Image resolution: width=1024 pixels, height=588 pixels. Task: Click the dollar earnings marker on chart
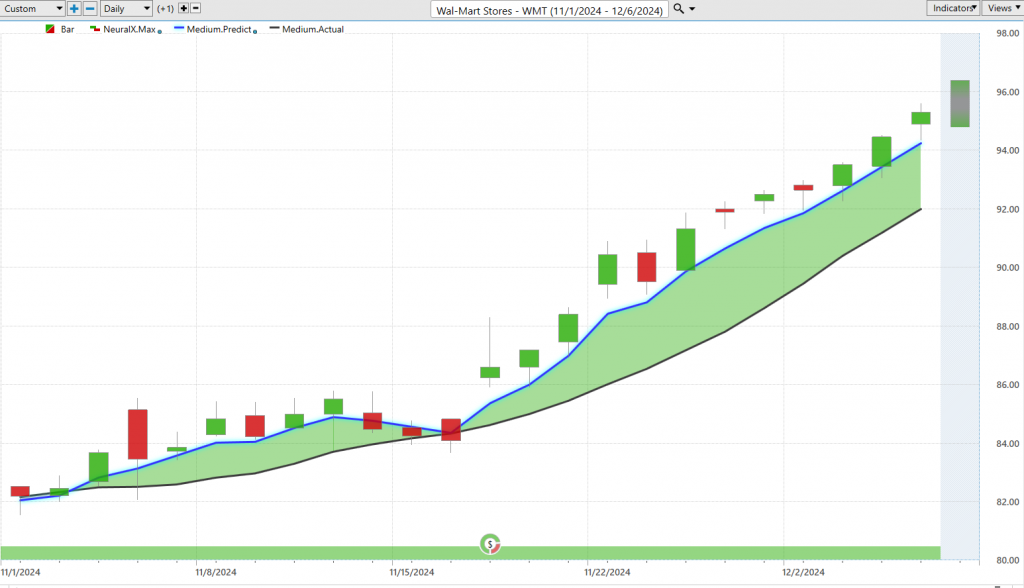(490, 543)
